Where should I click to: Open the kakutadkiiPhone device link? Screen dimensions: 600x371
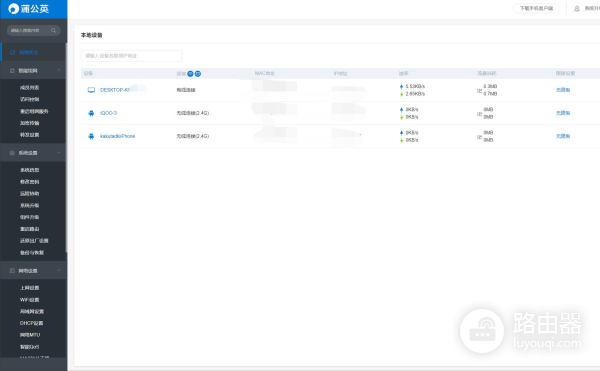tap(117, 136)
